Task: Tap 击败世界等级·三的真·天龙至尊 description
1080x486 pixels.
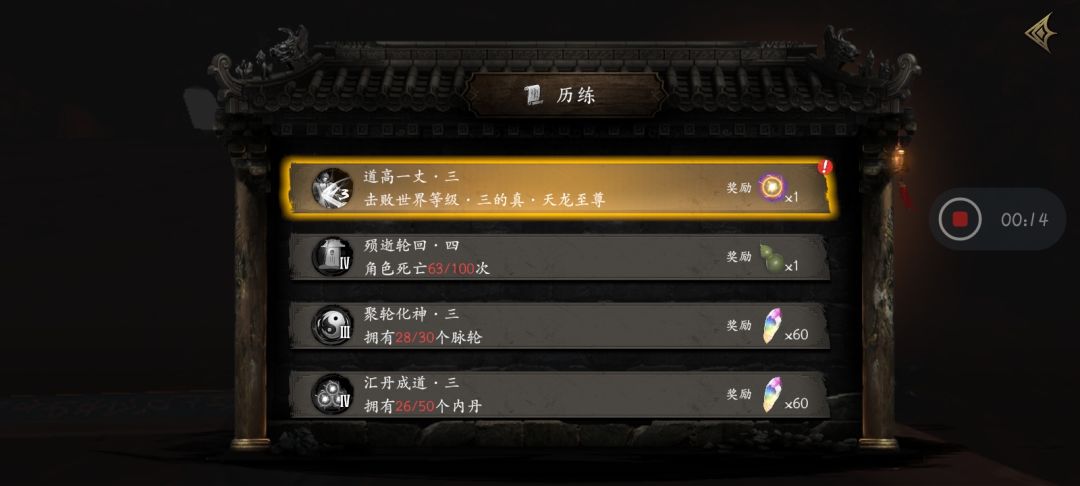Action: pyautogui.click(x=485, y=200)
